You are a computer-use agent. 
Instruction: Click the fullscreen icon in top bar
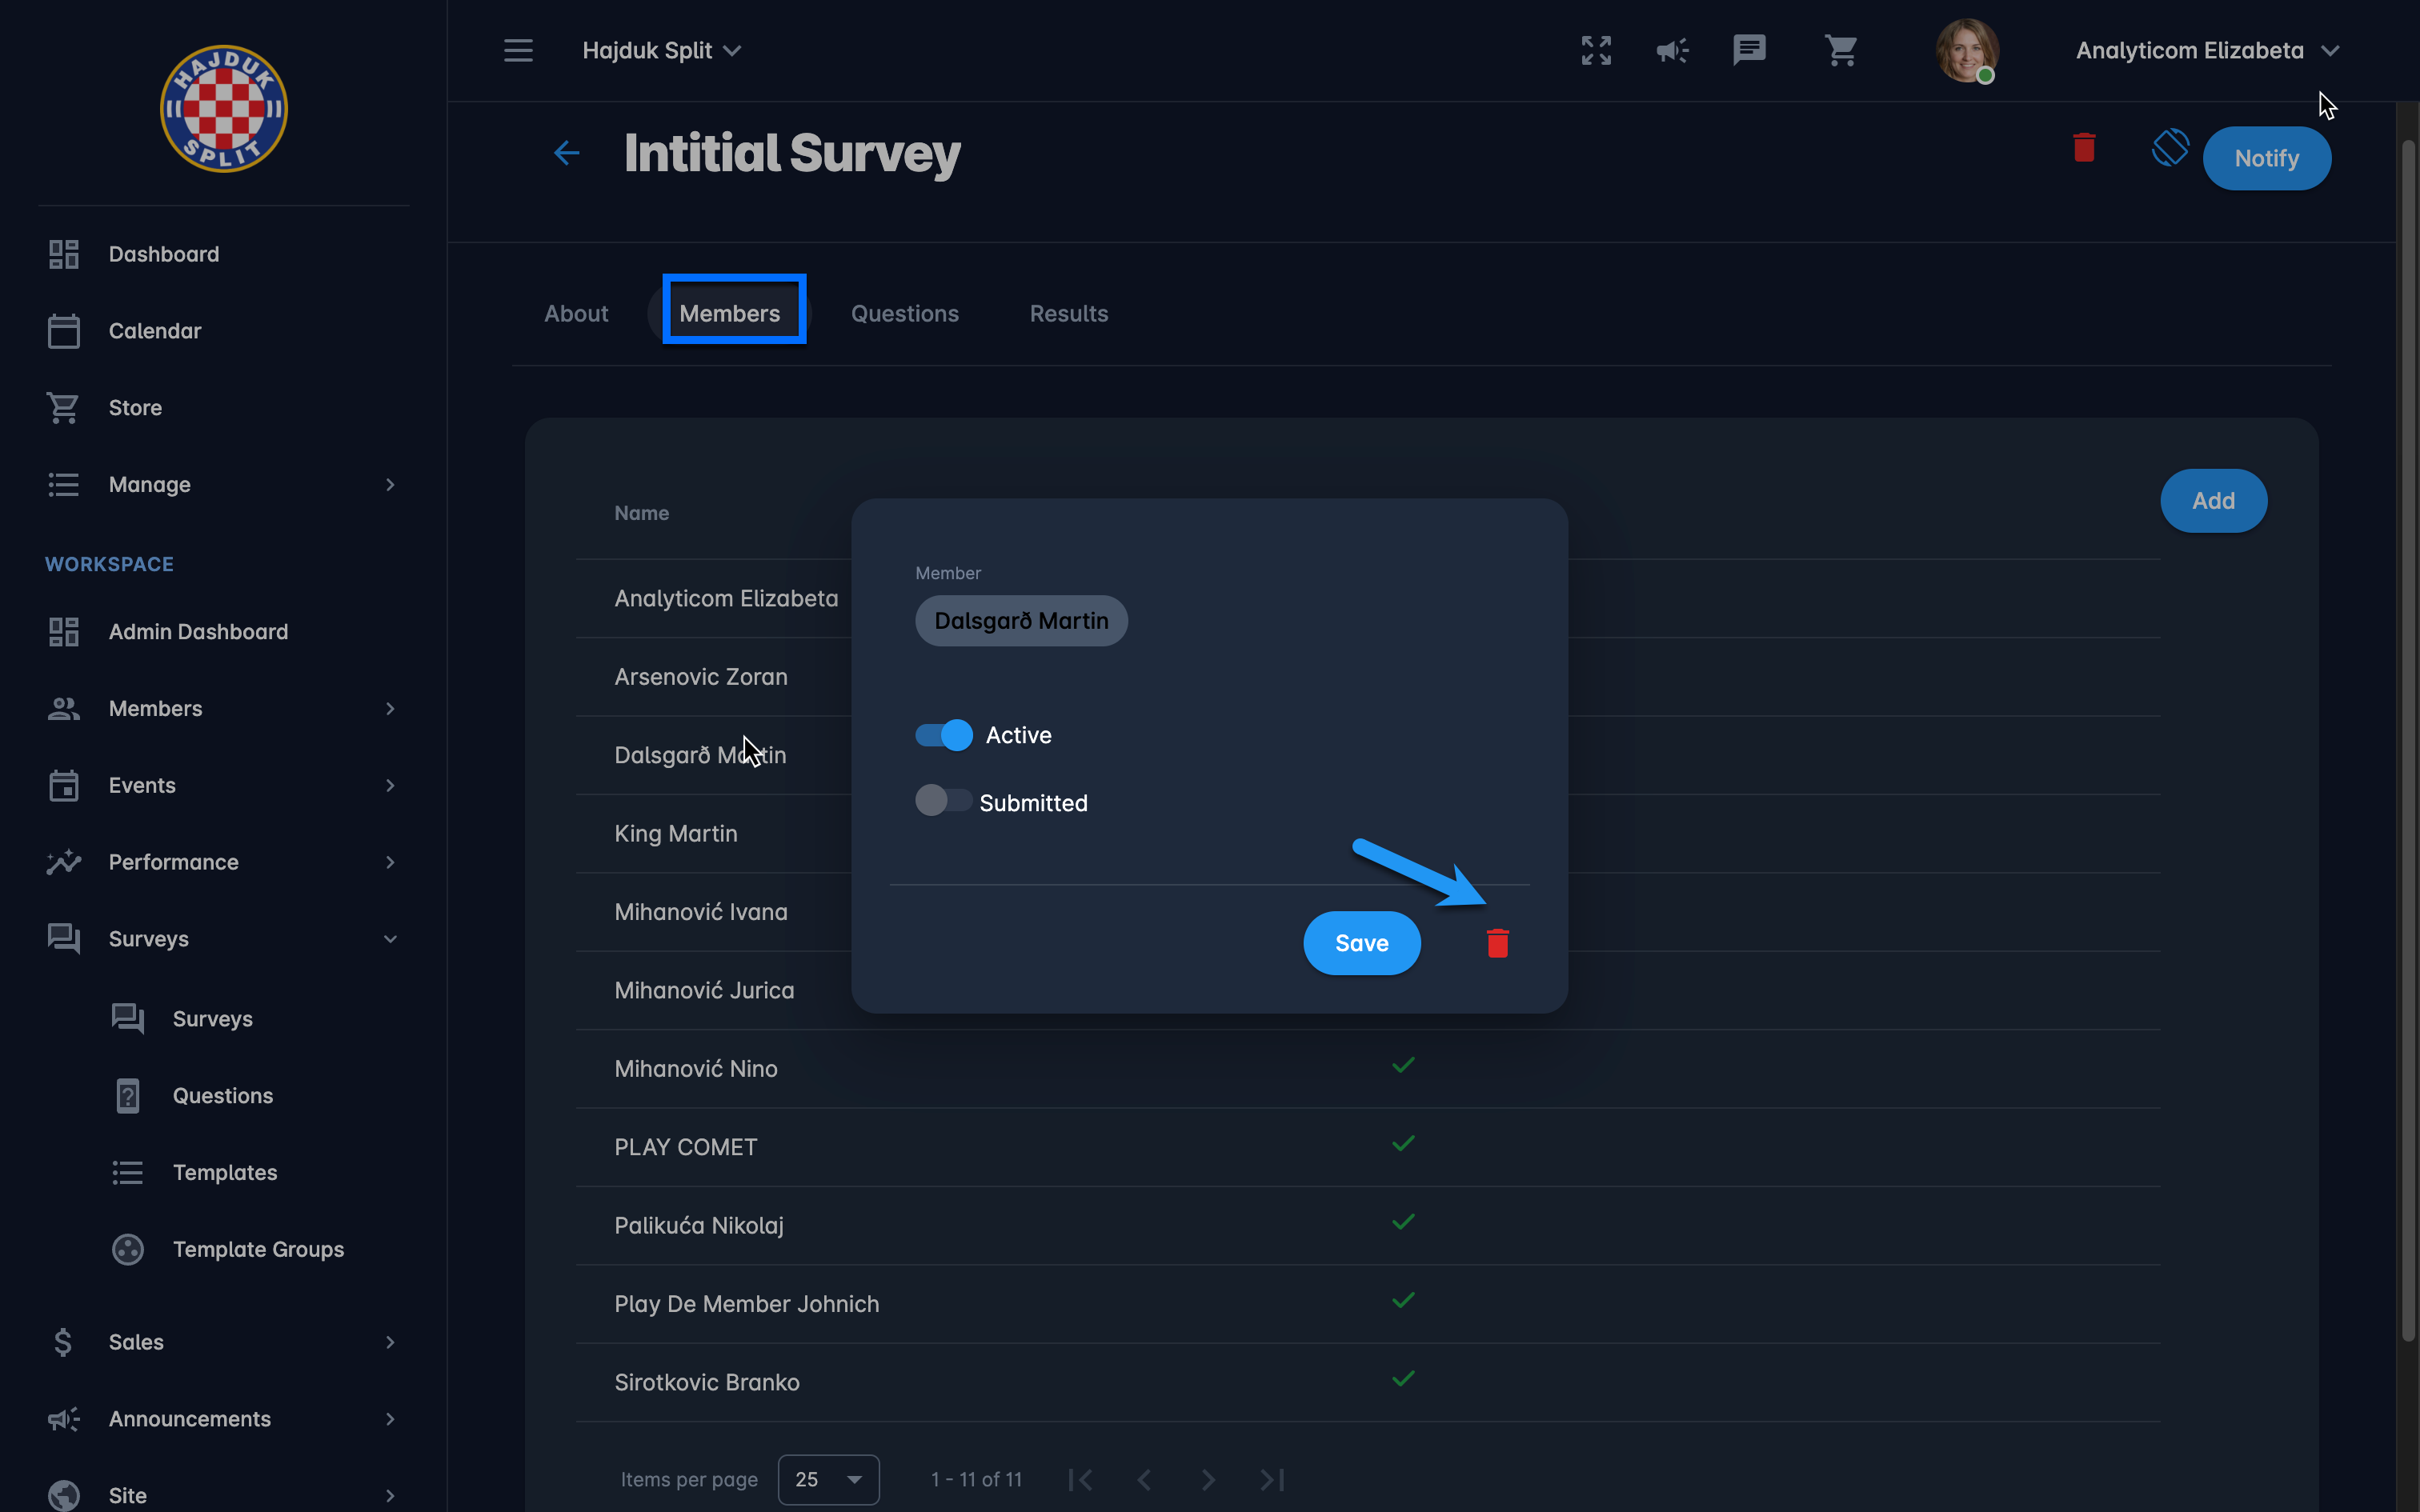pyautogui.click(x=1596, y=50)
